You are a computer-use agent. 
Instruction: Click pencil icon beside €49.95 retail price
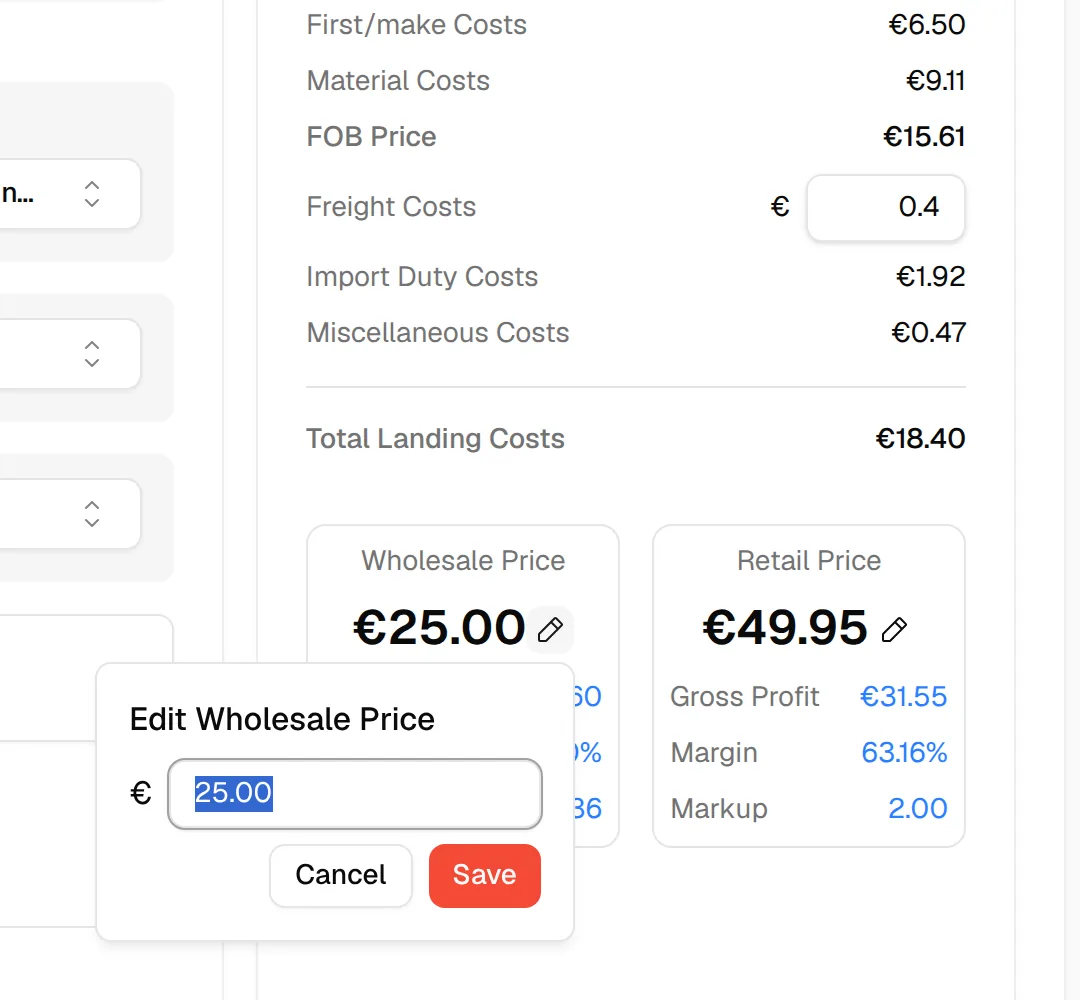click(x=894, y=629)
